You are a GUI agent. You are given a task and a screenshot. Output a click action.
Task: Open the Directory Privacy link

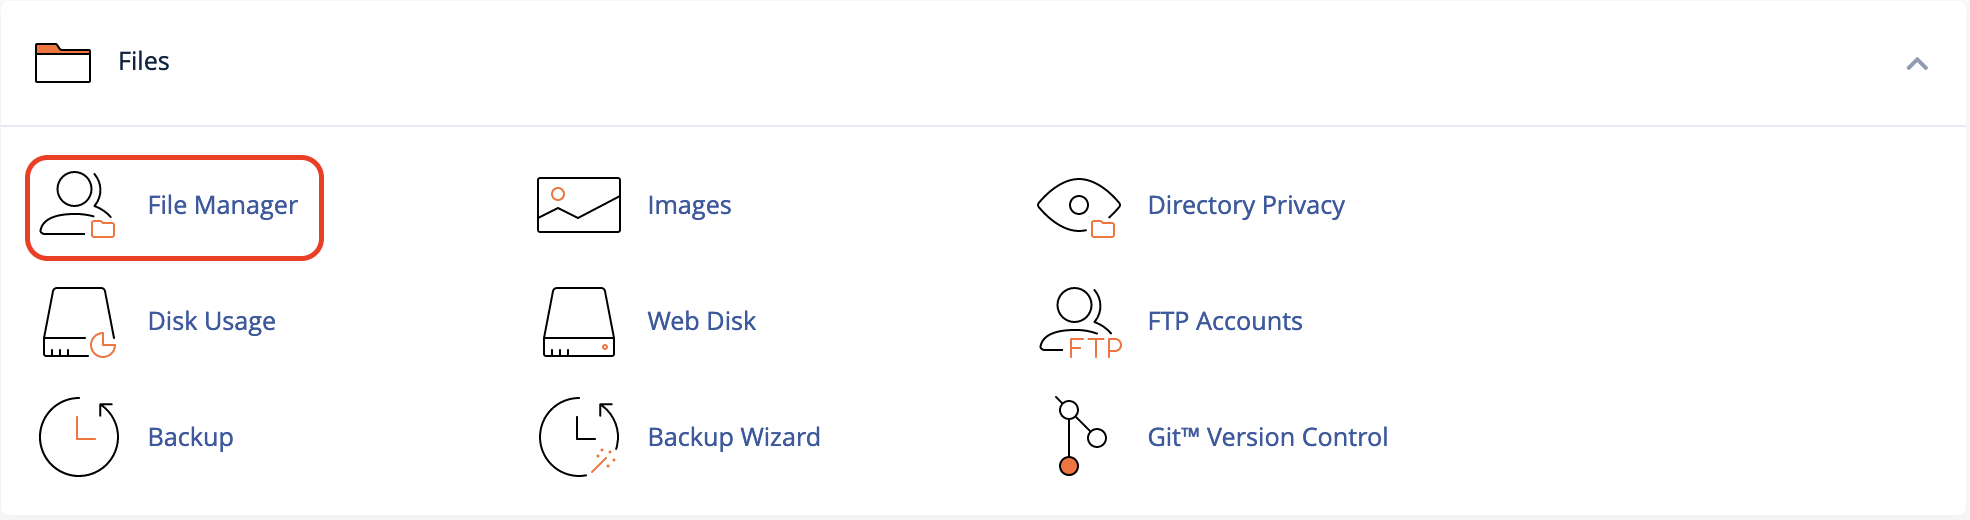click(1246, 205)
